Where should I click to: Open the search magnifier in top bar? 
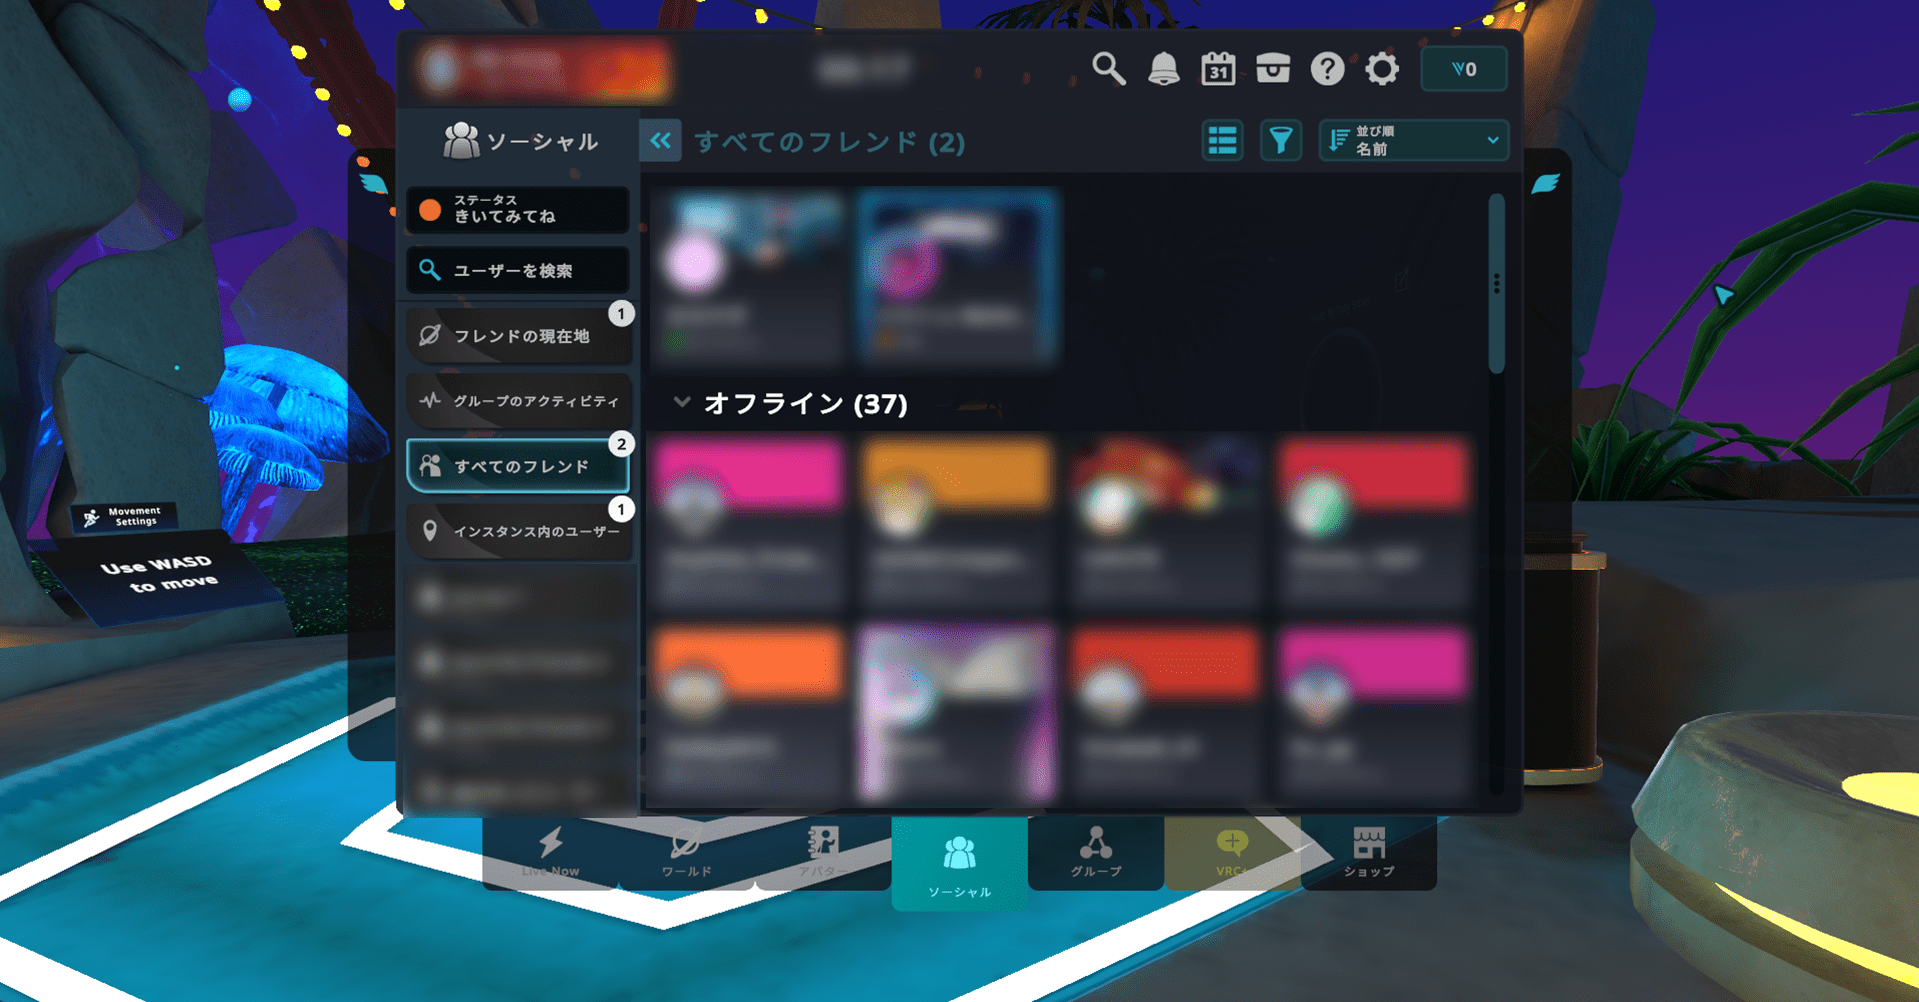coord(1108,69)
